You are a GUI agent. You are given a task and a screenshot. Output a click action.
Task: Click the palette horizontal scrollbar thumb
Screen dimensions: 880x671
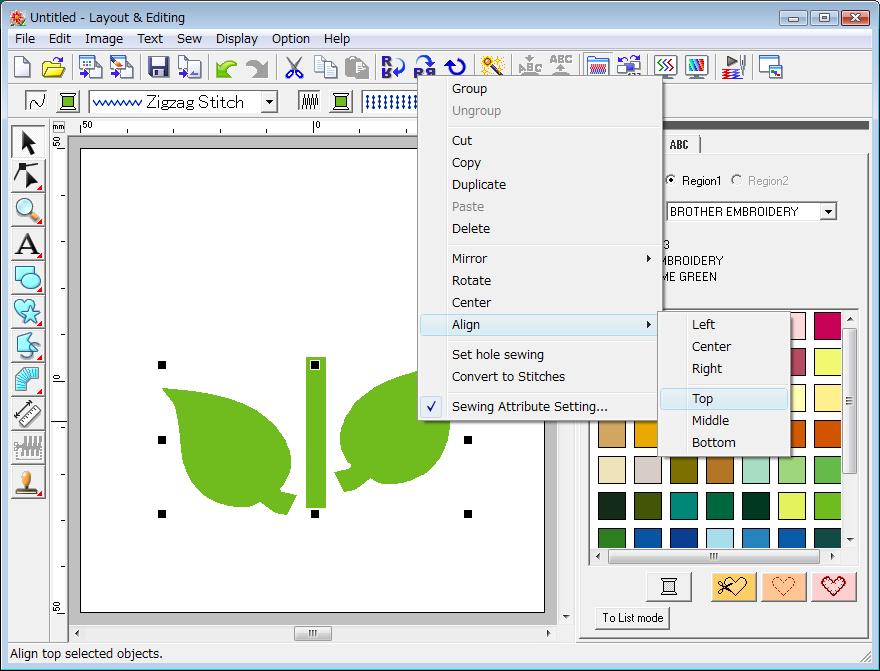click(713, 556)
